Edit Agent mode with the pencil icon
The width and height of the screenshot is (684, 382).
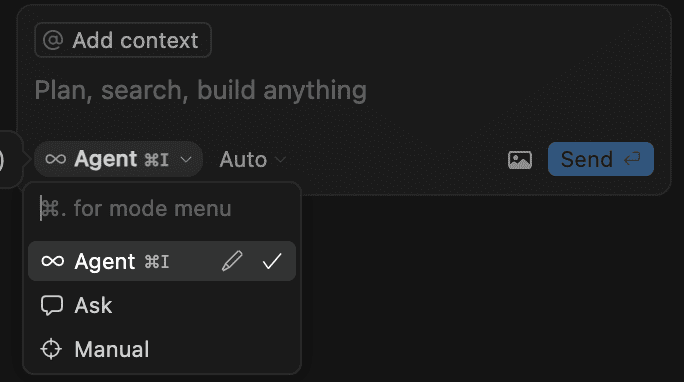click(x=232, y=261)
